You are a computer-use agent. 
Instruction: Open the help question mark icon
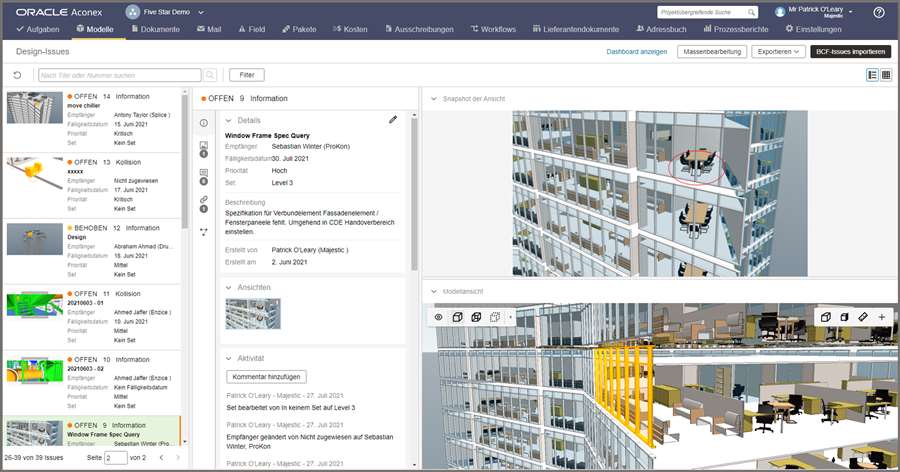tap(878, 12)
